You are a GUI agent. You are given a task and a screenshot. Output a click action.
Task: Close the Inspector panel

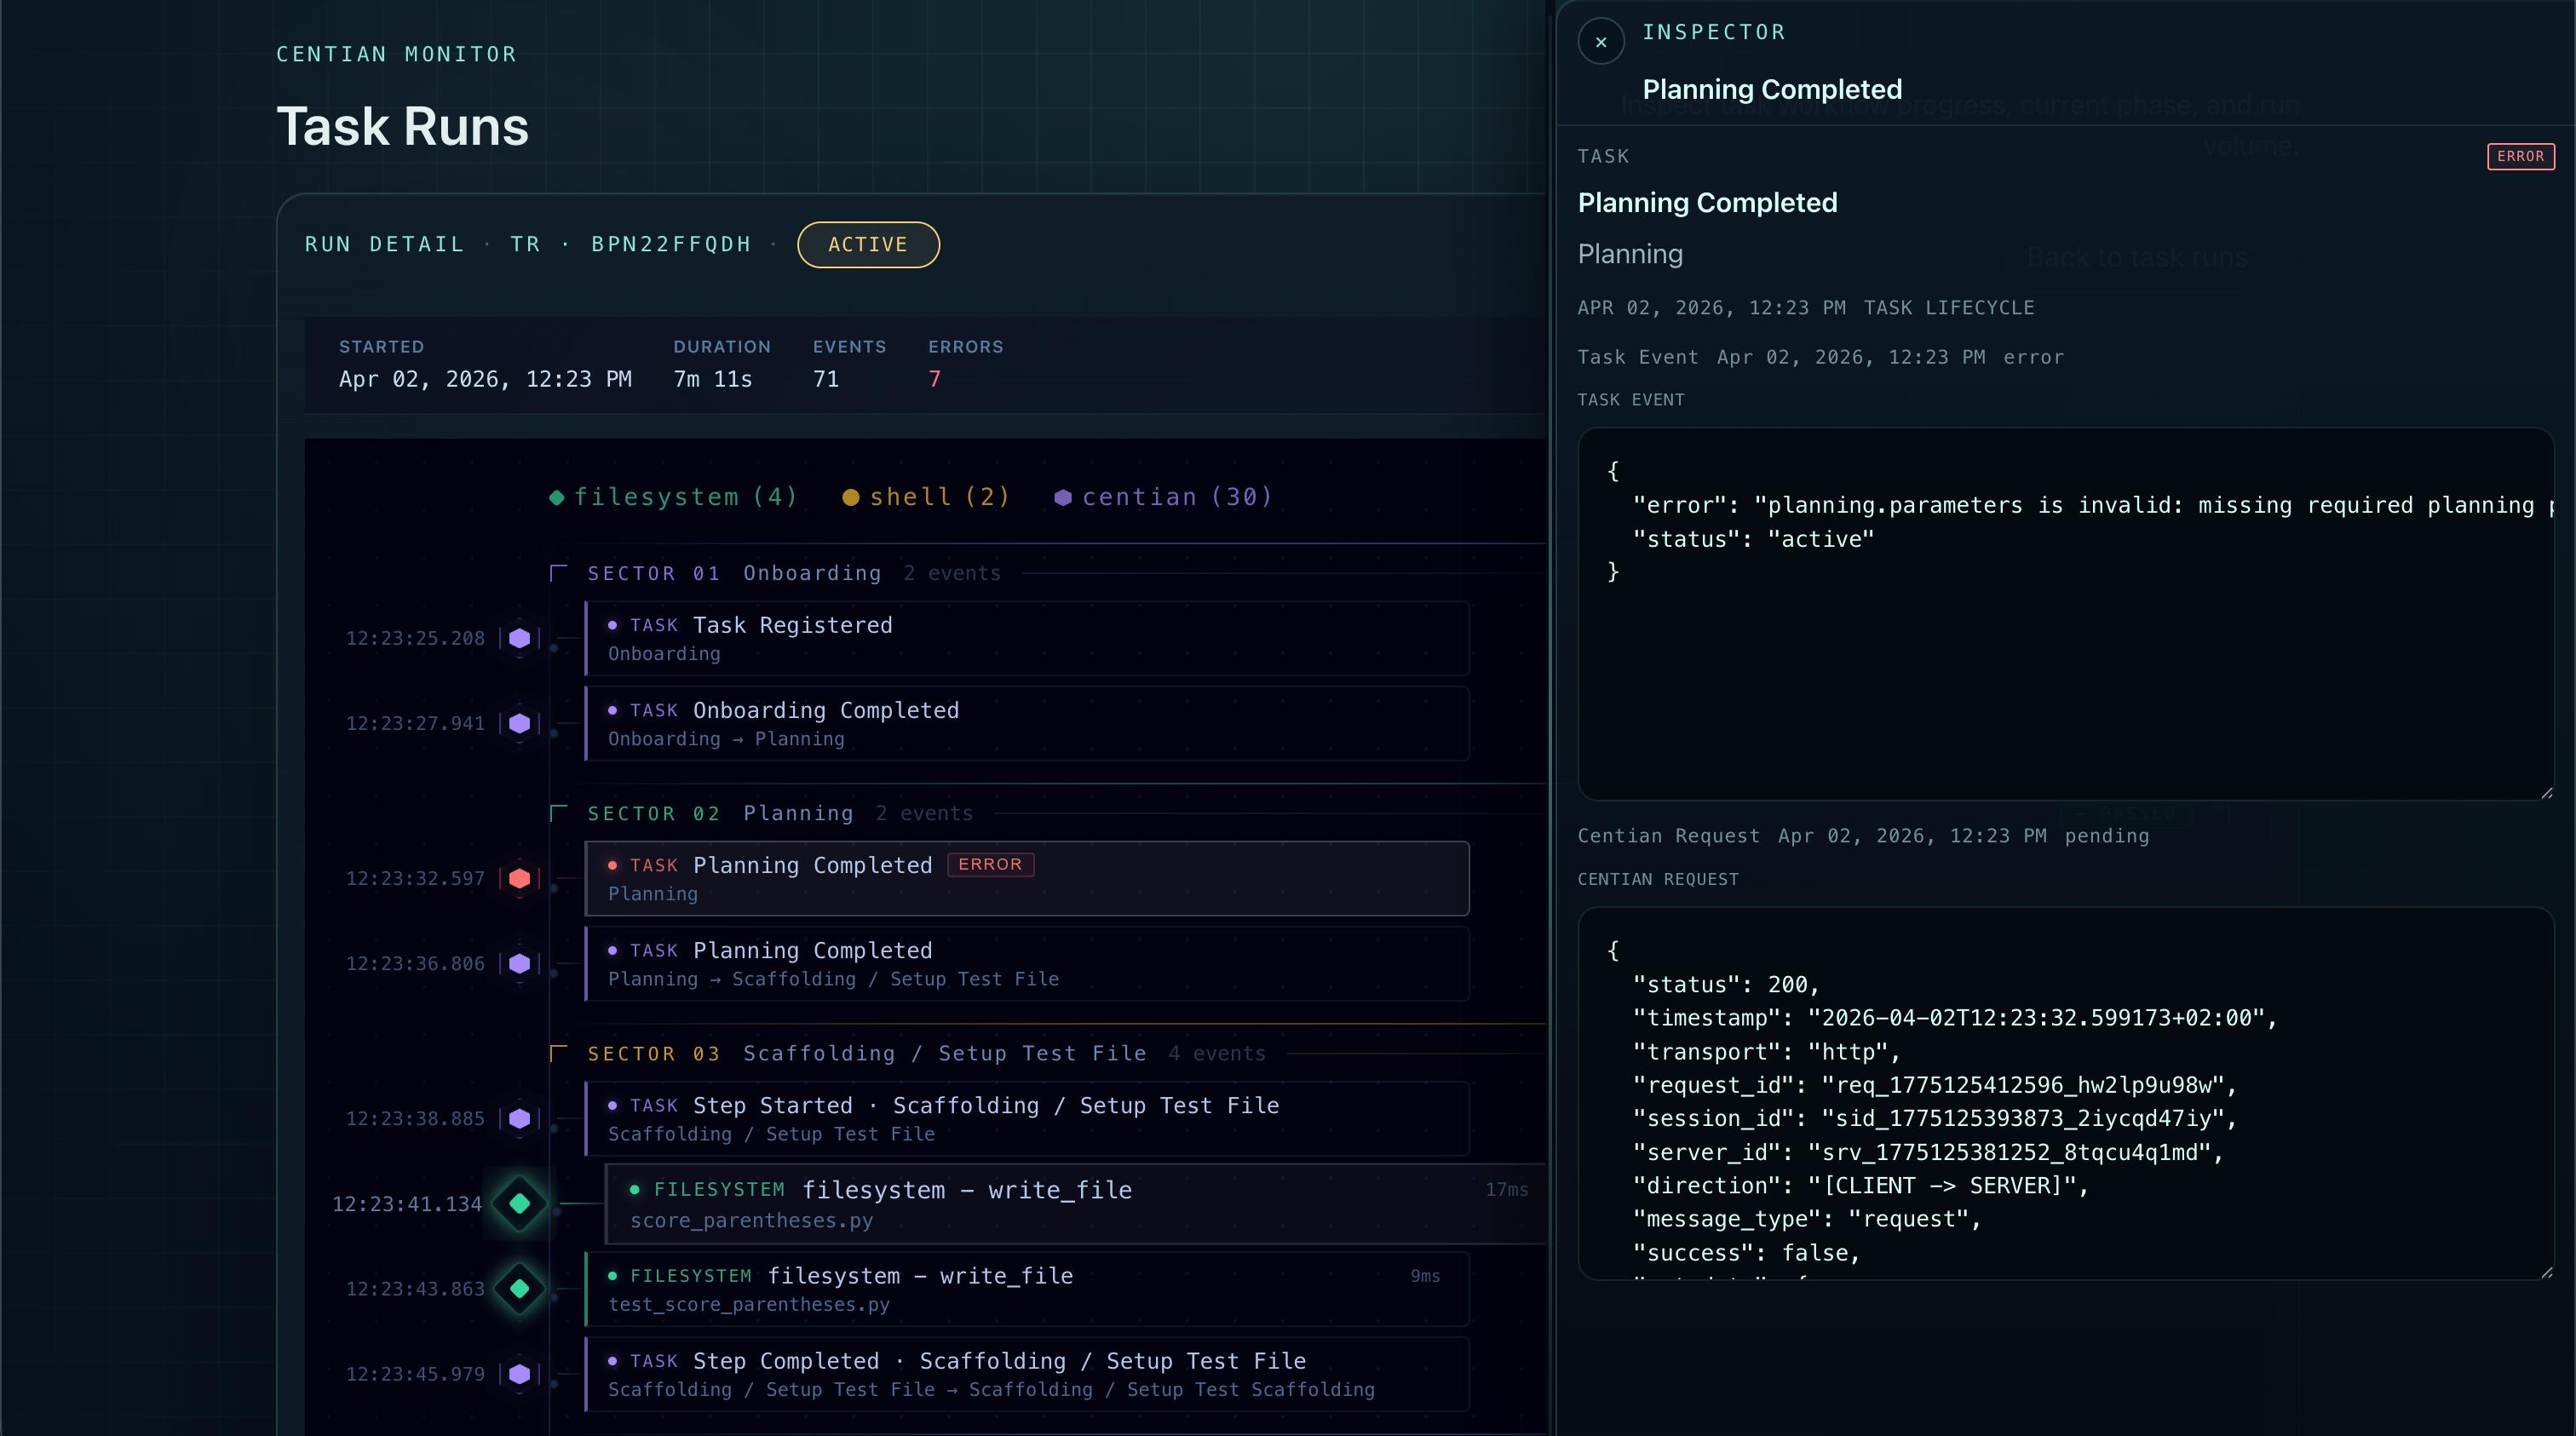[x=1600, y=42]
